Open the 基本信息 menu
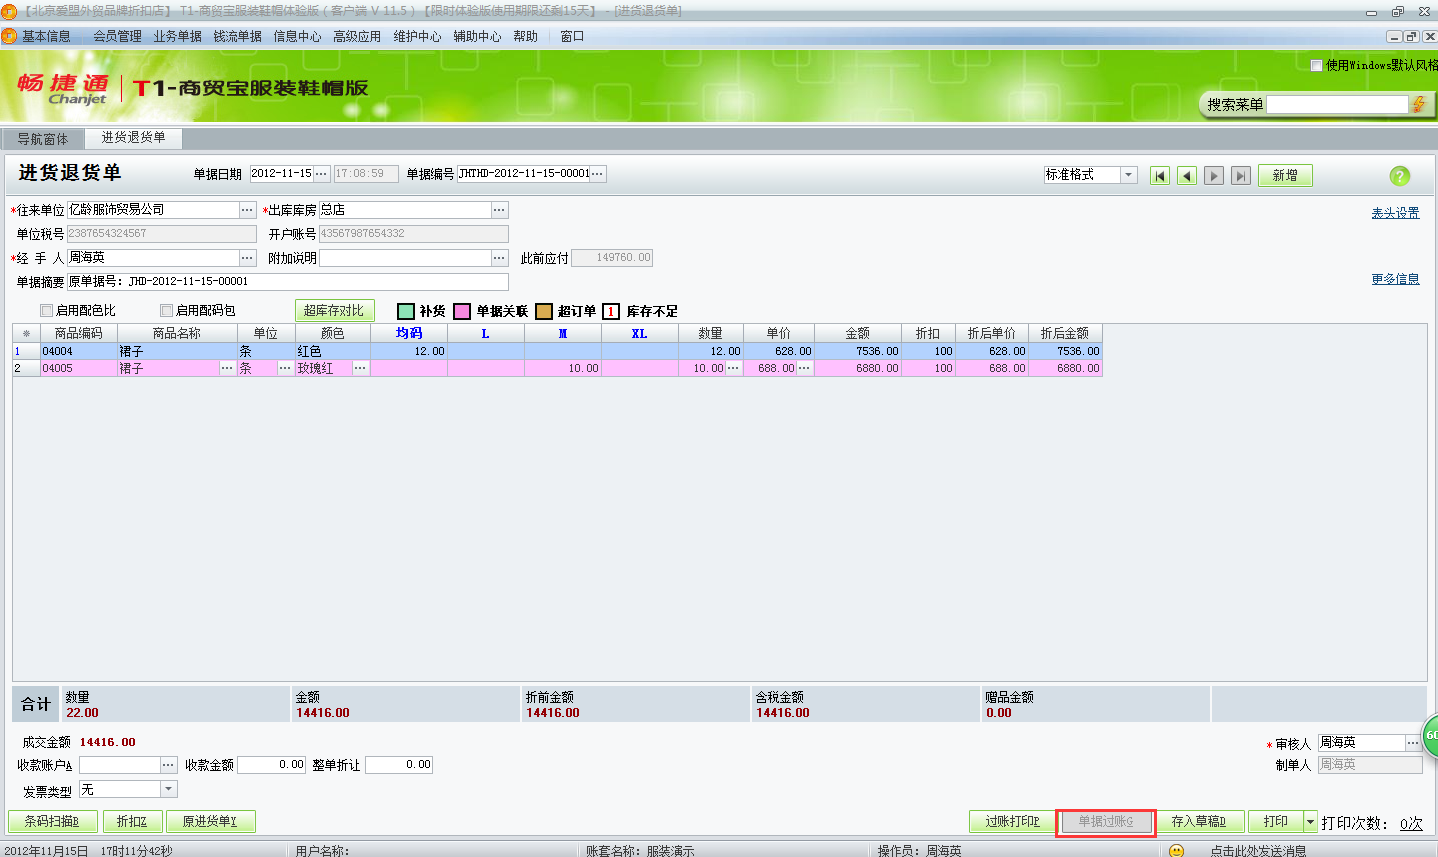The image size is (1438, 857). 46,37
